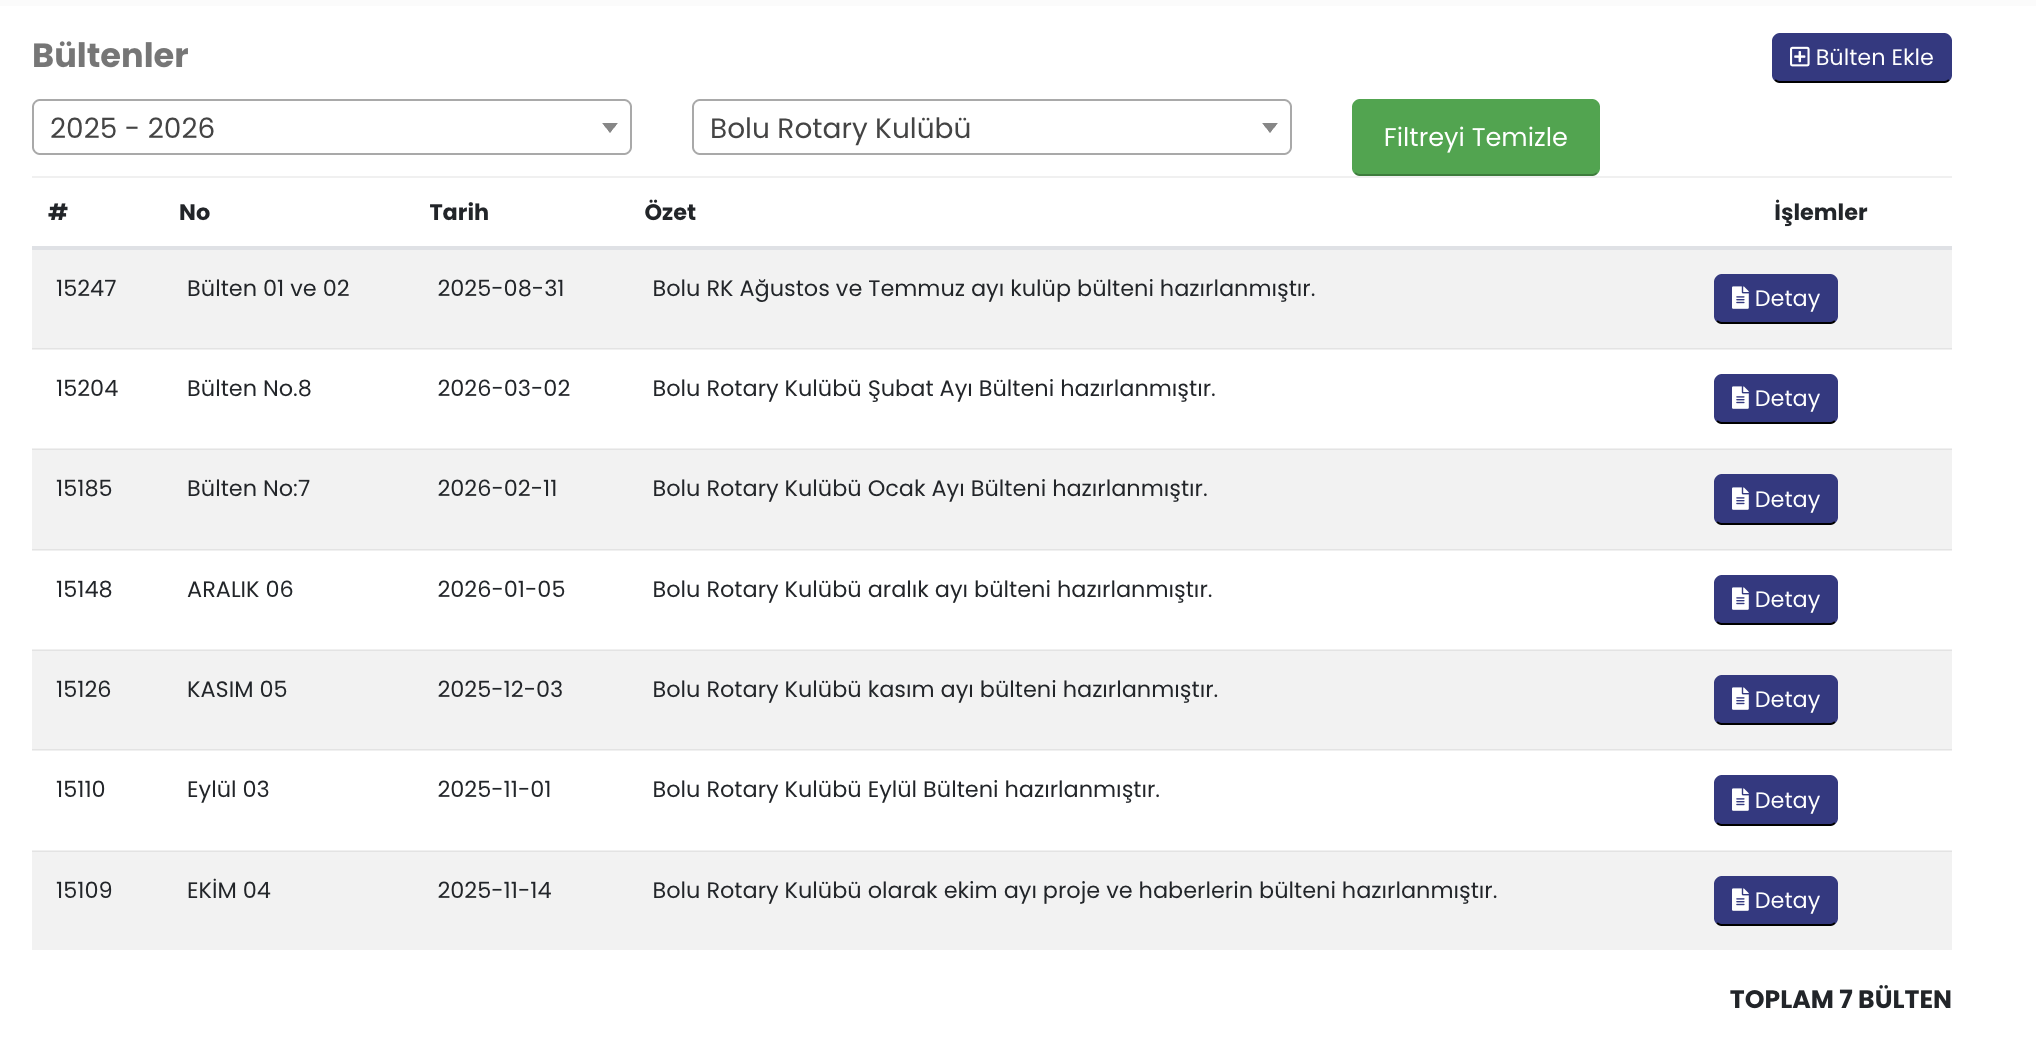Image resolution: width=2036 pixels, height=1058 pixels.
Task: Select the row with ID 15247
Action: (86, 288)
